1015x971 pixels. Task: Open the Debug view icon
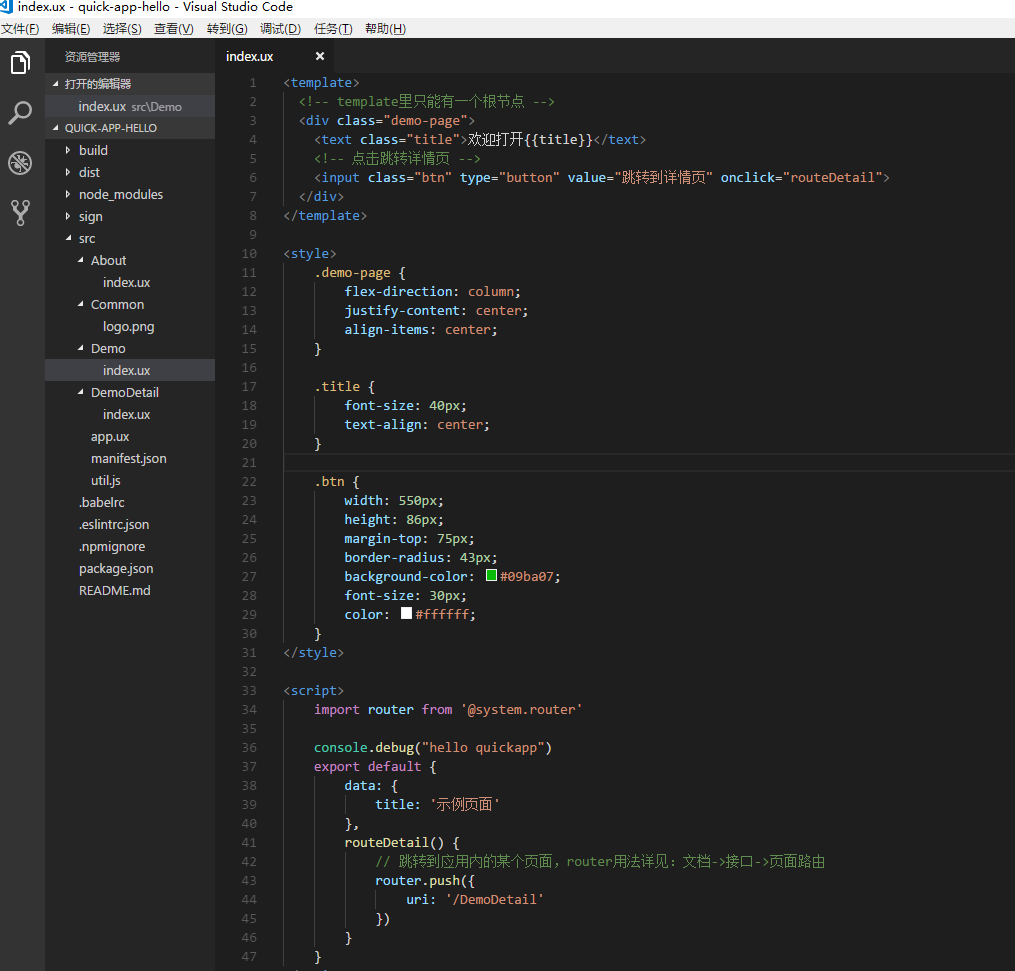(x=20, y=162)
